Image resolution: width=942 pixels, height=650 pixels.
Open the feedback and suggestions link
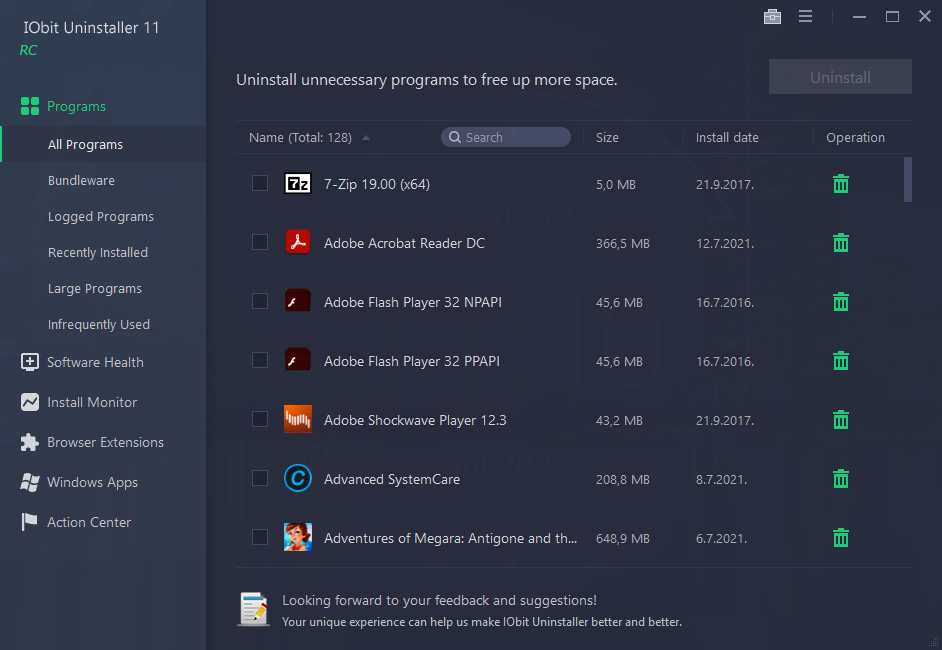tap(439, 600)
